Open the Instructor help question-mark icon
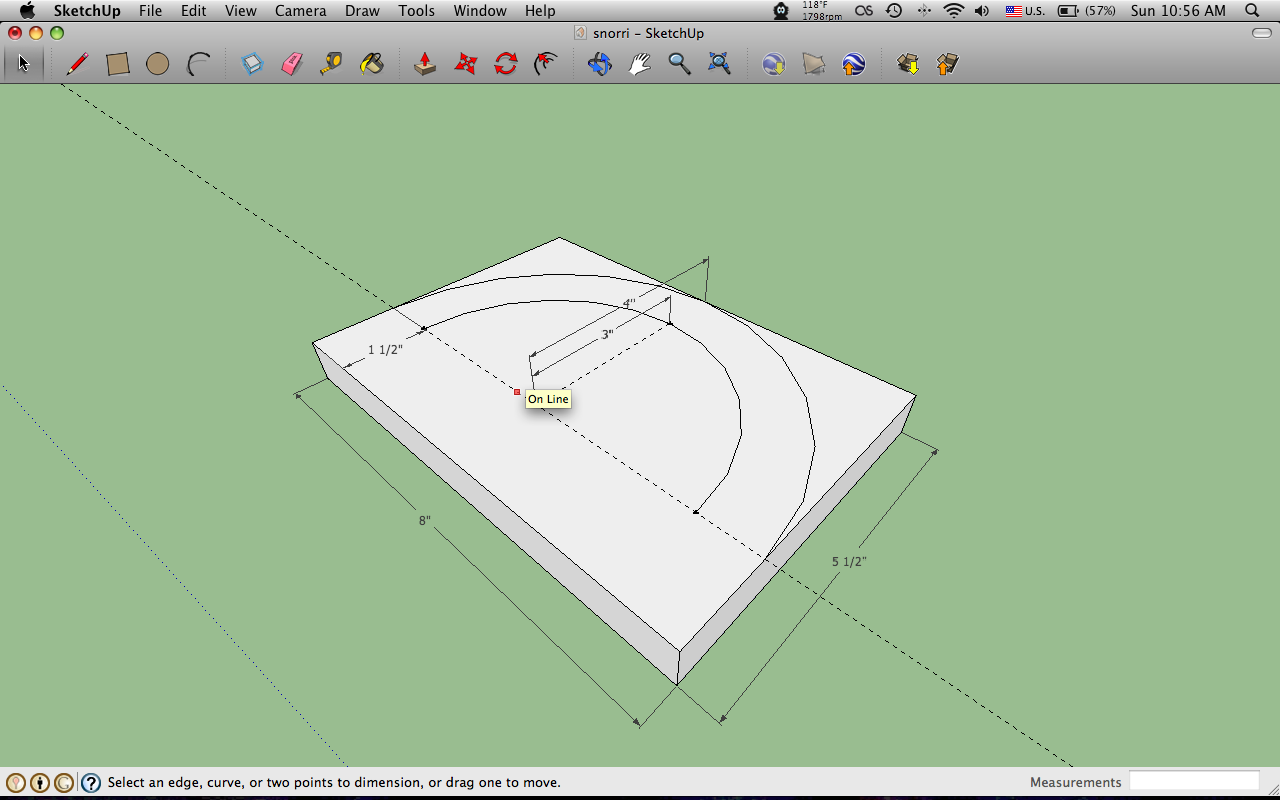The image size is (1280, 800). click(91, 783)
